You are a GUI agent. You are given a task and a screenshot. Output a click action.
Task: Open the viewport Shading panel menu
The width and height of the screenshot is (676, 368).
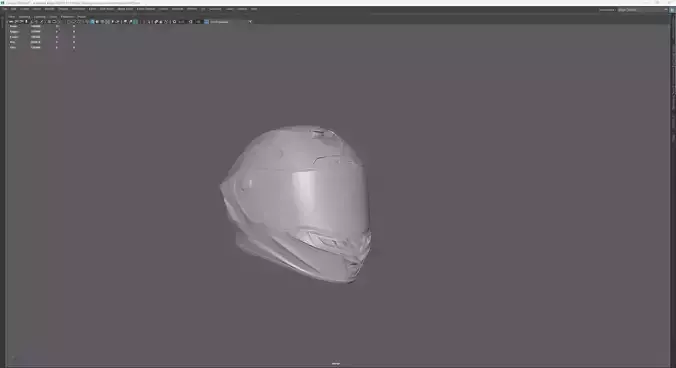tap(24, 16)
